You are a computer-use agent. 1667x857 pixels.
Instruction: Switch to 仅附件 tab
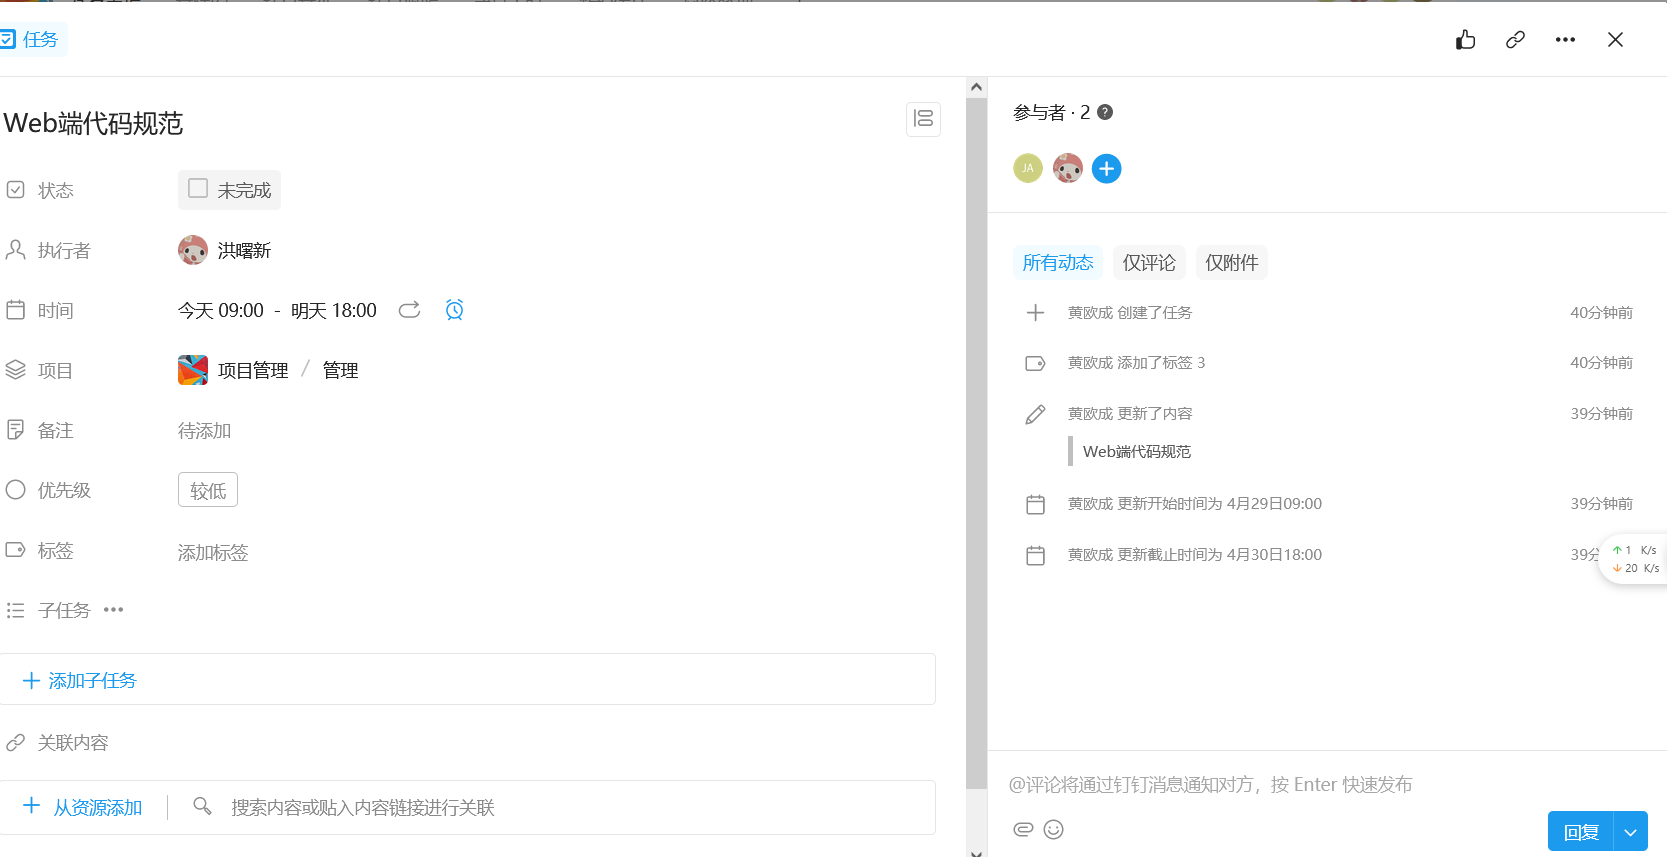1231,263
